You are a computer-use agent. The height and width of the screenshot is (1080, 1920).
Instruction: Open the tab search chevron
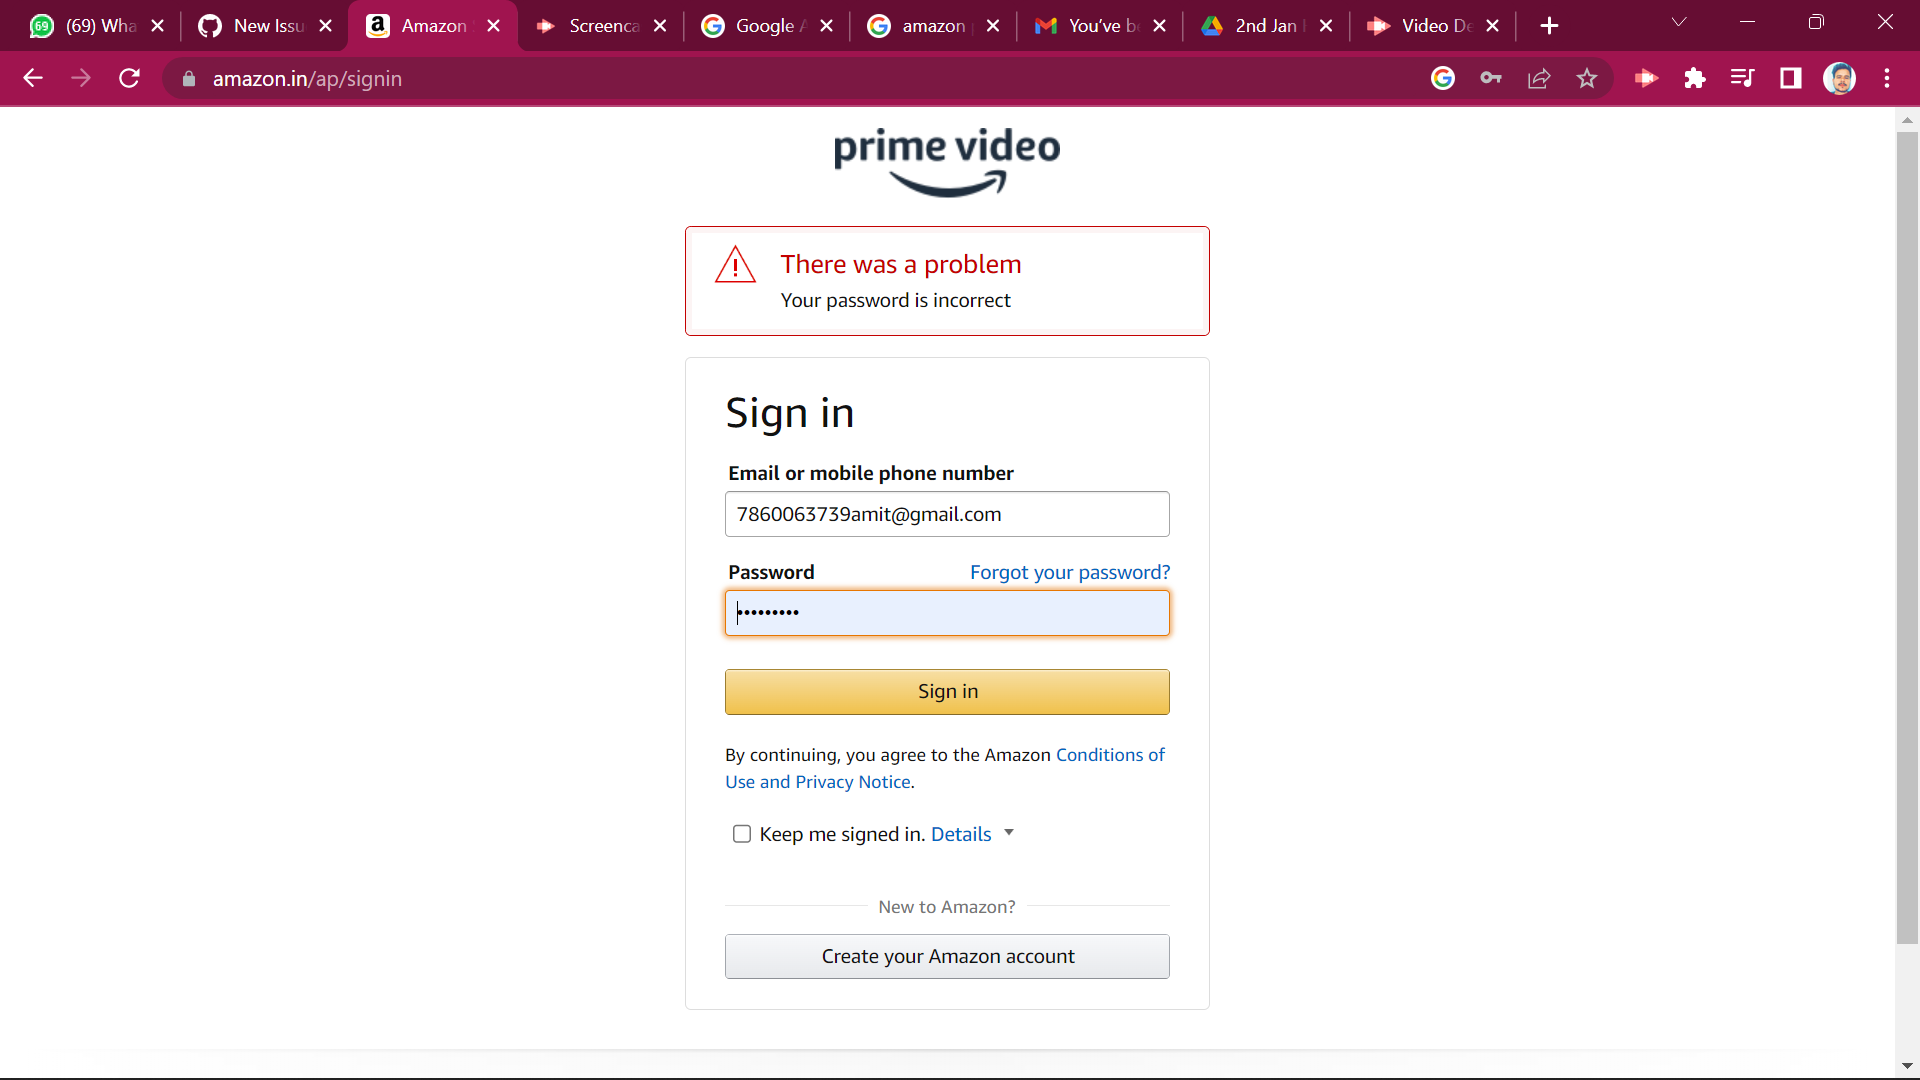pos(1679,21)
